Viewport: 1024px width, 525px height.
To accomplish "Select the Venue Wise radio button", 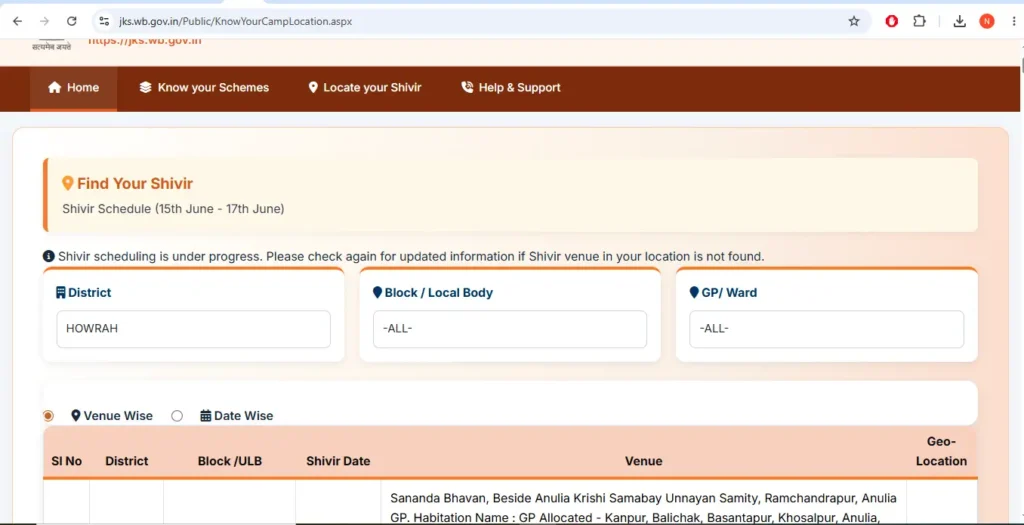I will [x=48, y=416].
